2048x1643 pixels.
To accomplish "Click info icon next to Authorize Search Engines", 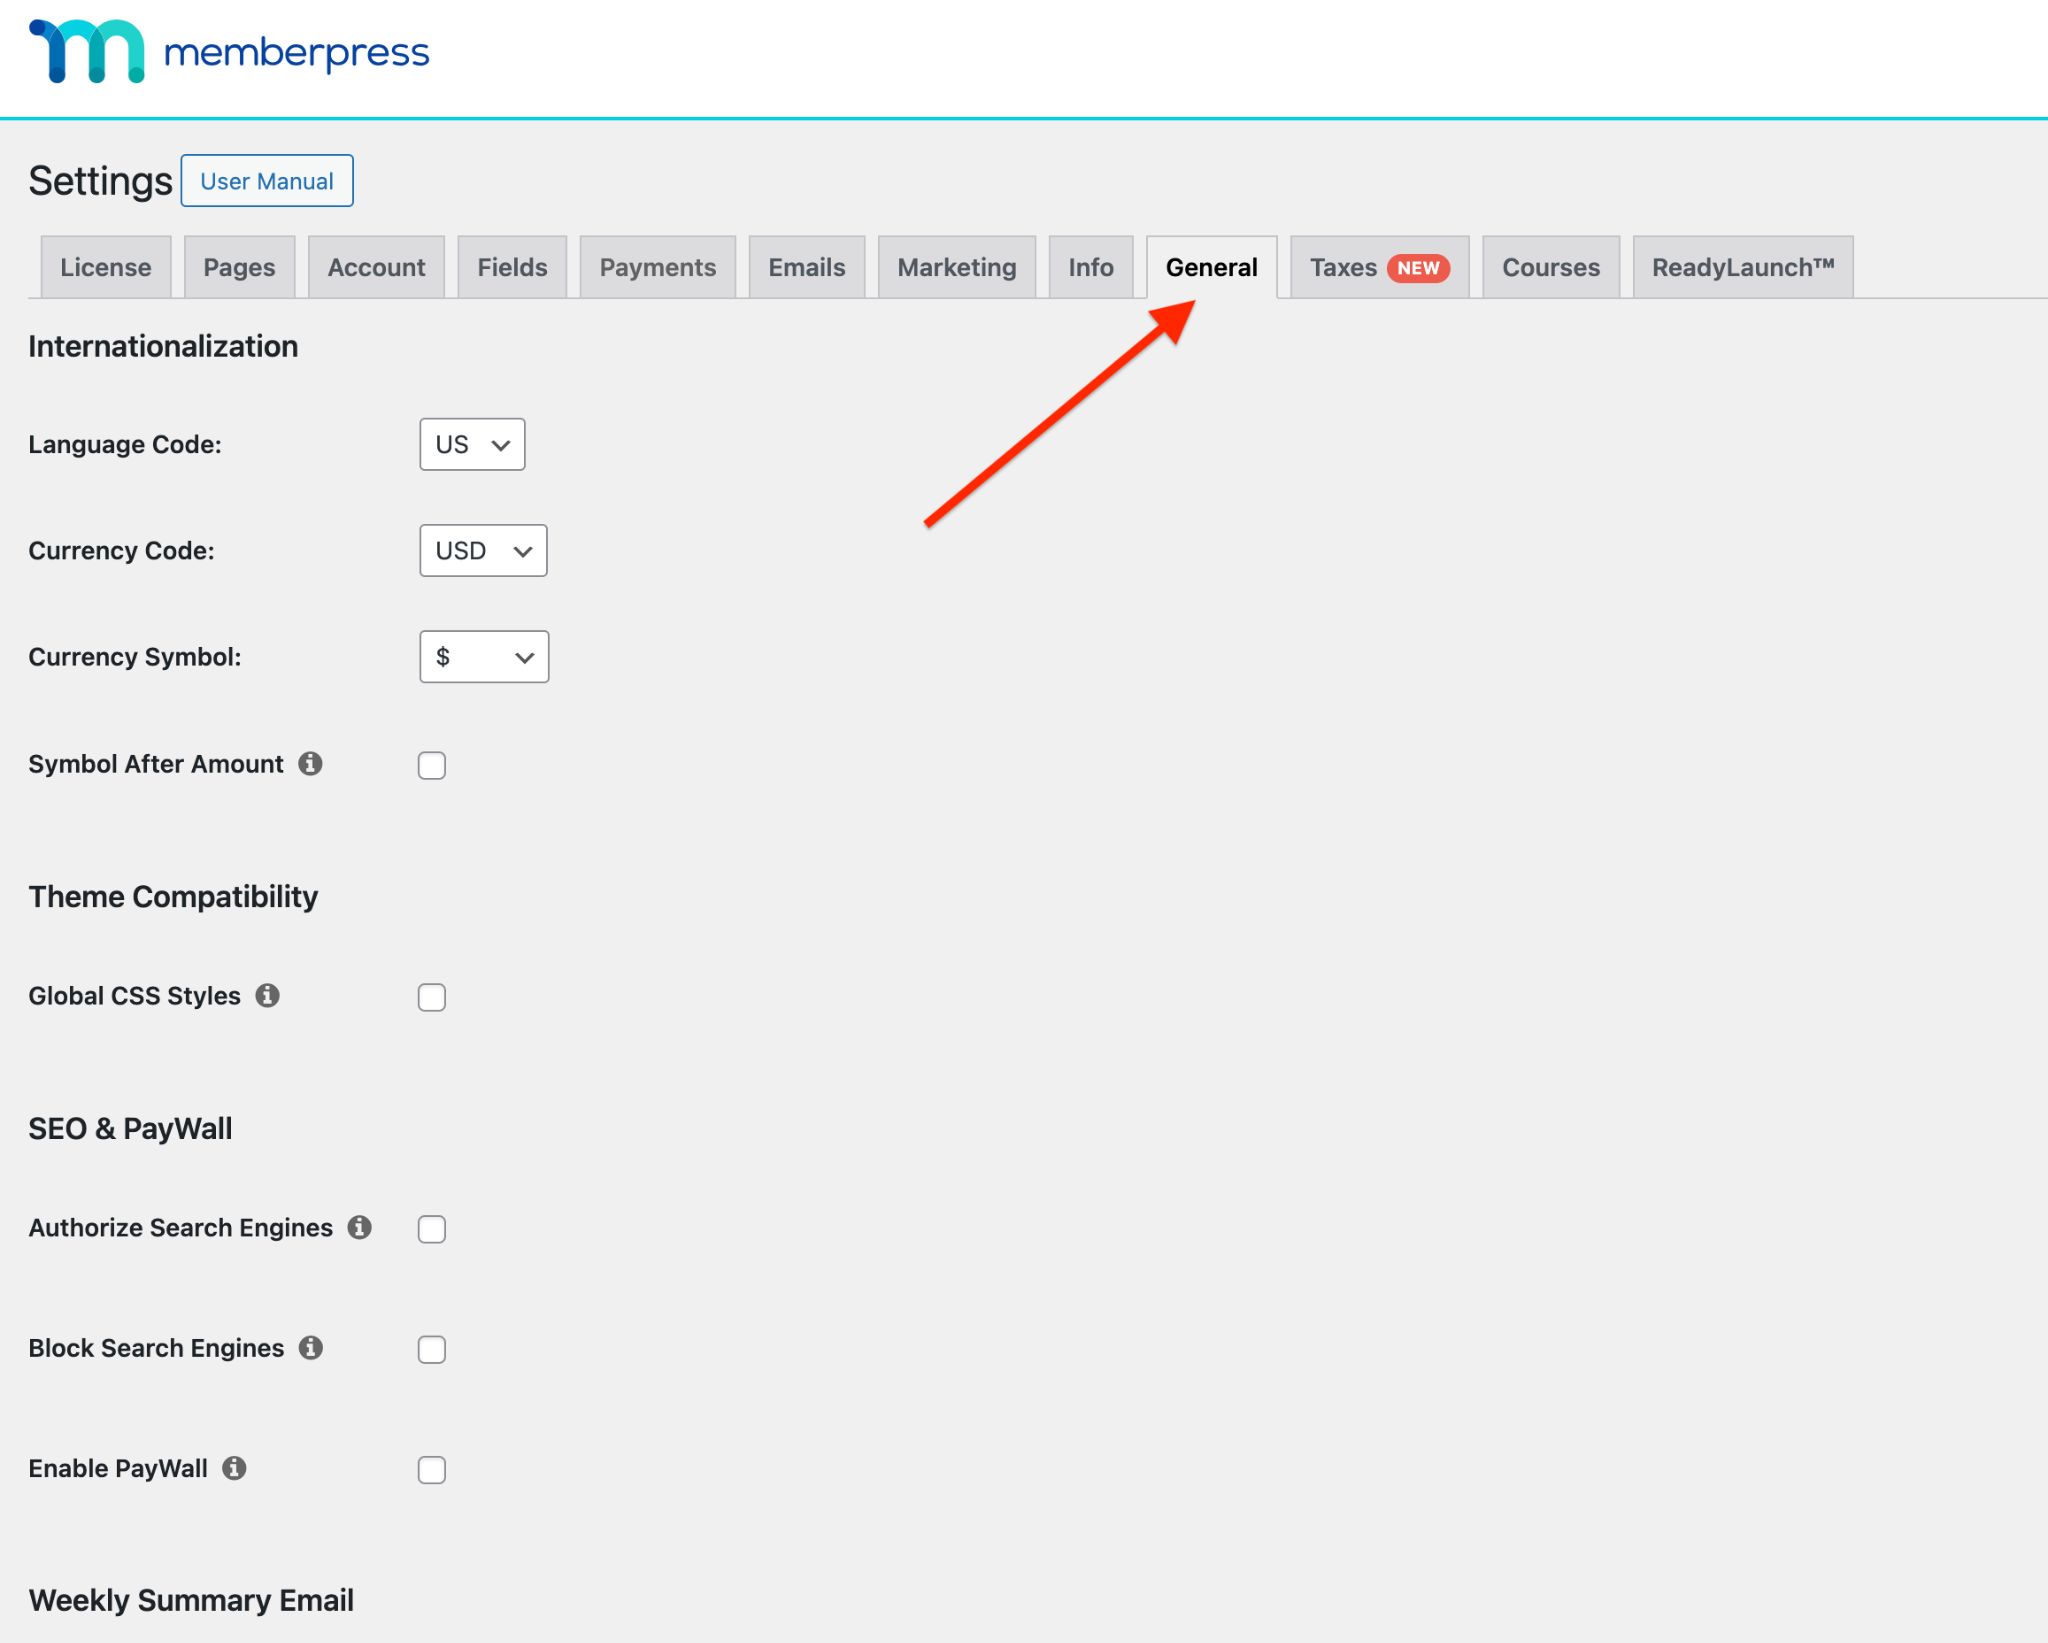I will pyautogui.click(x=360, y=1228).
